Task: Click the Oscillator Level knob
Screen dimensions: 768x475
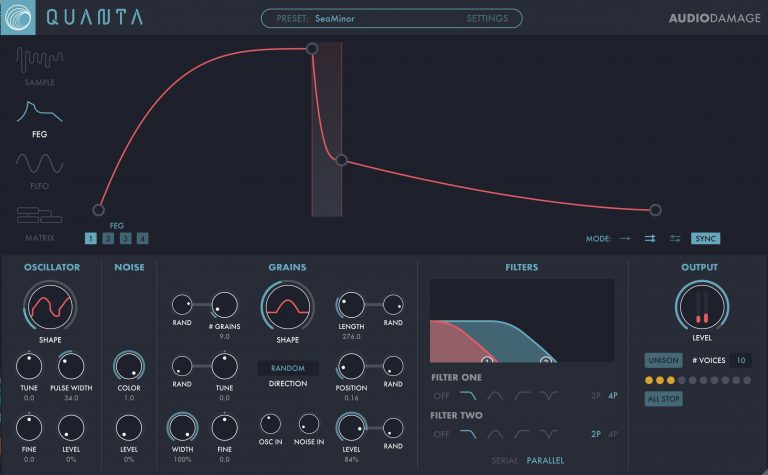Action: point(71,428)
